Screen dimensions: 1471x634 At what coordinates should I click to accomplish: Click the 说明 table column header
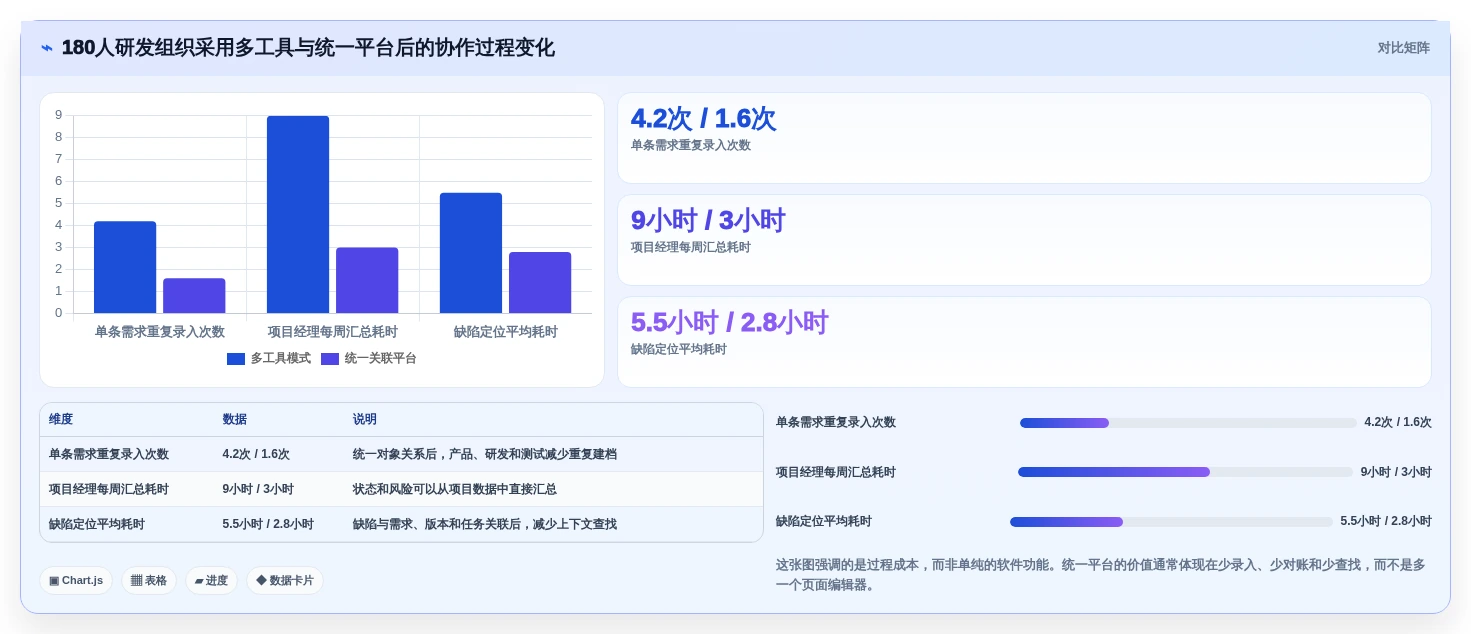click(365, 419)
